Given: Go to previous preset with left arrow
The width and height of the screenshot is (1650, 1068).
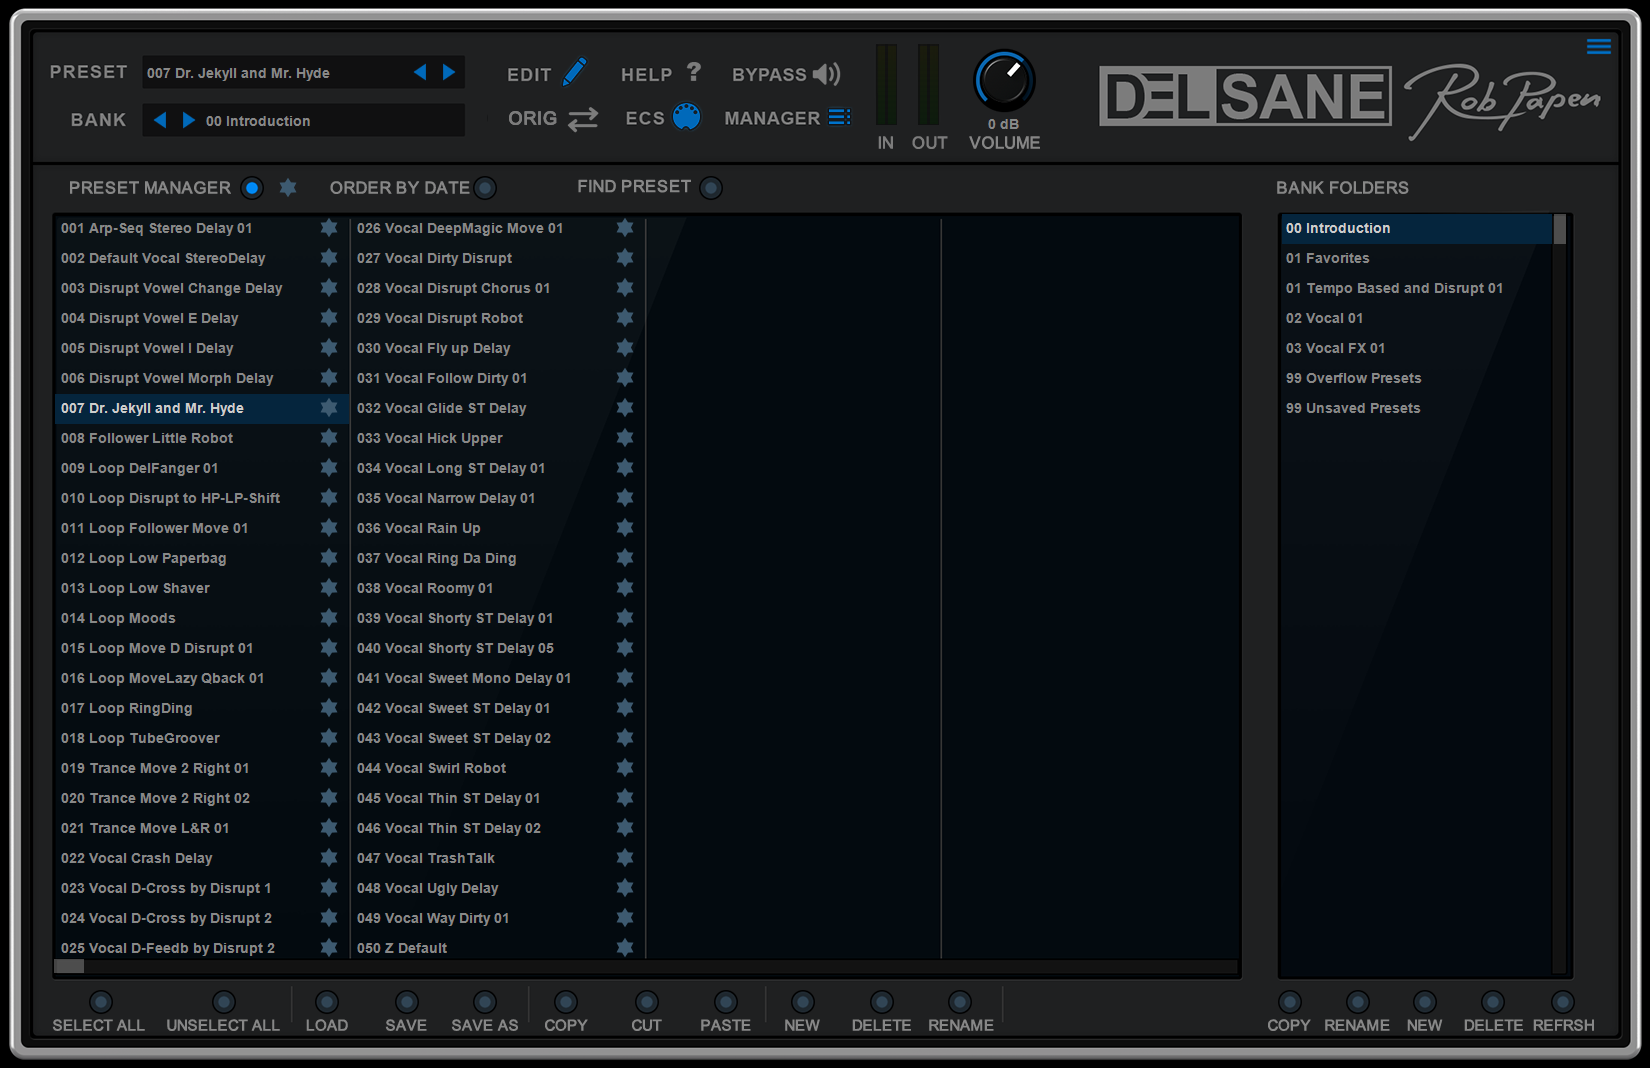Looking at the screenshot, I should pos(420,72).
